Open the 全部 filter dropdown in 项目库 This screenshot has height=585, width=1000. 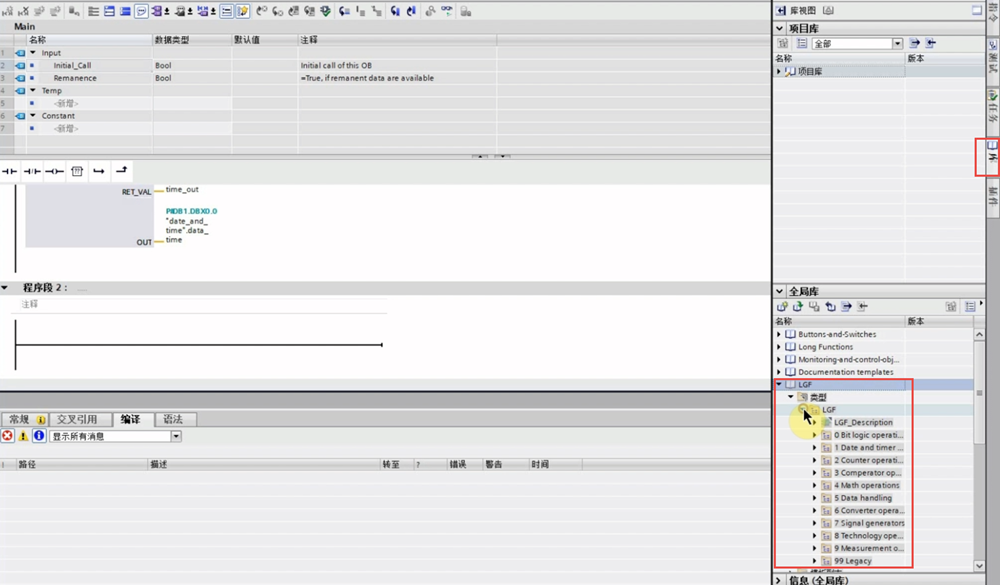(x=897, y=44)
